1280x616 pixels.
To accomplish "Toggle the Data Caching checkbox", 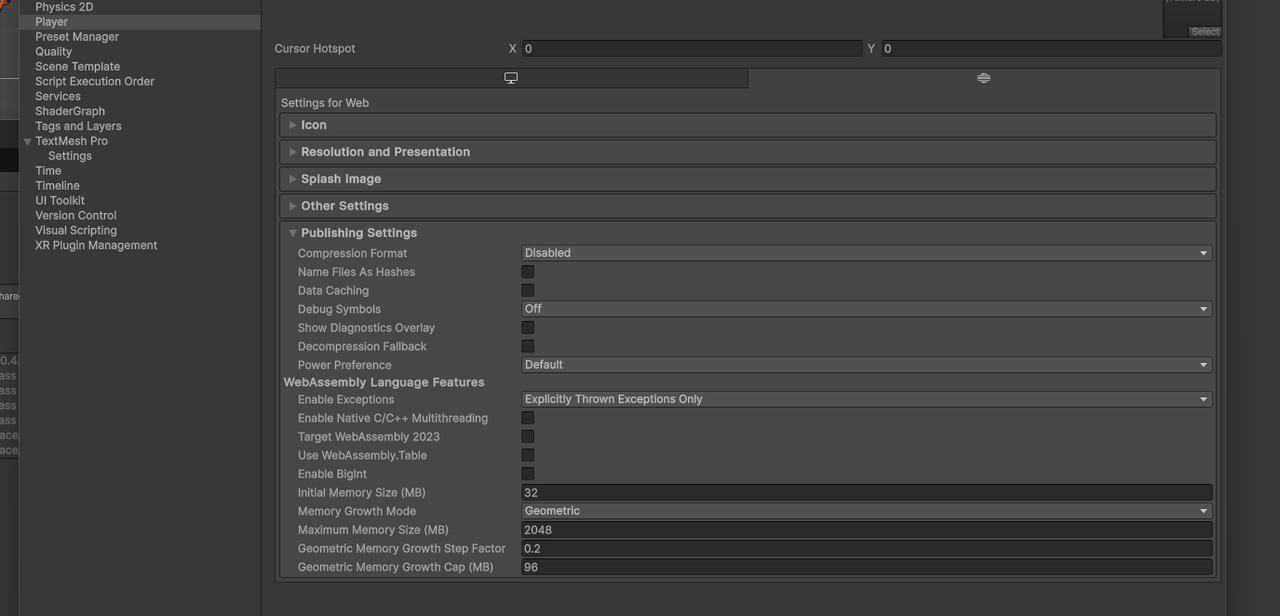I will coord(528,290).
